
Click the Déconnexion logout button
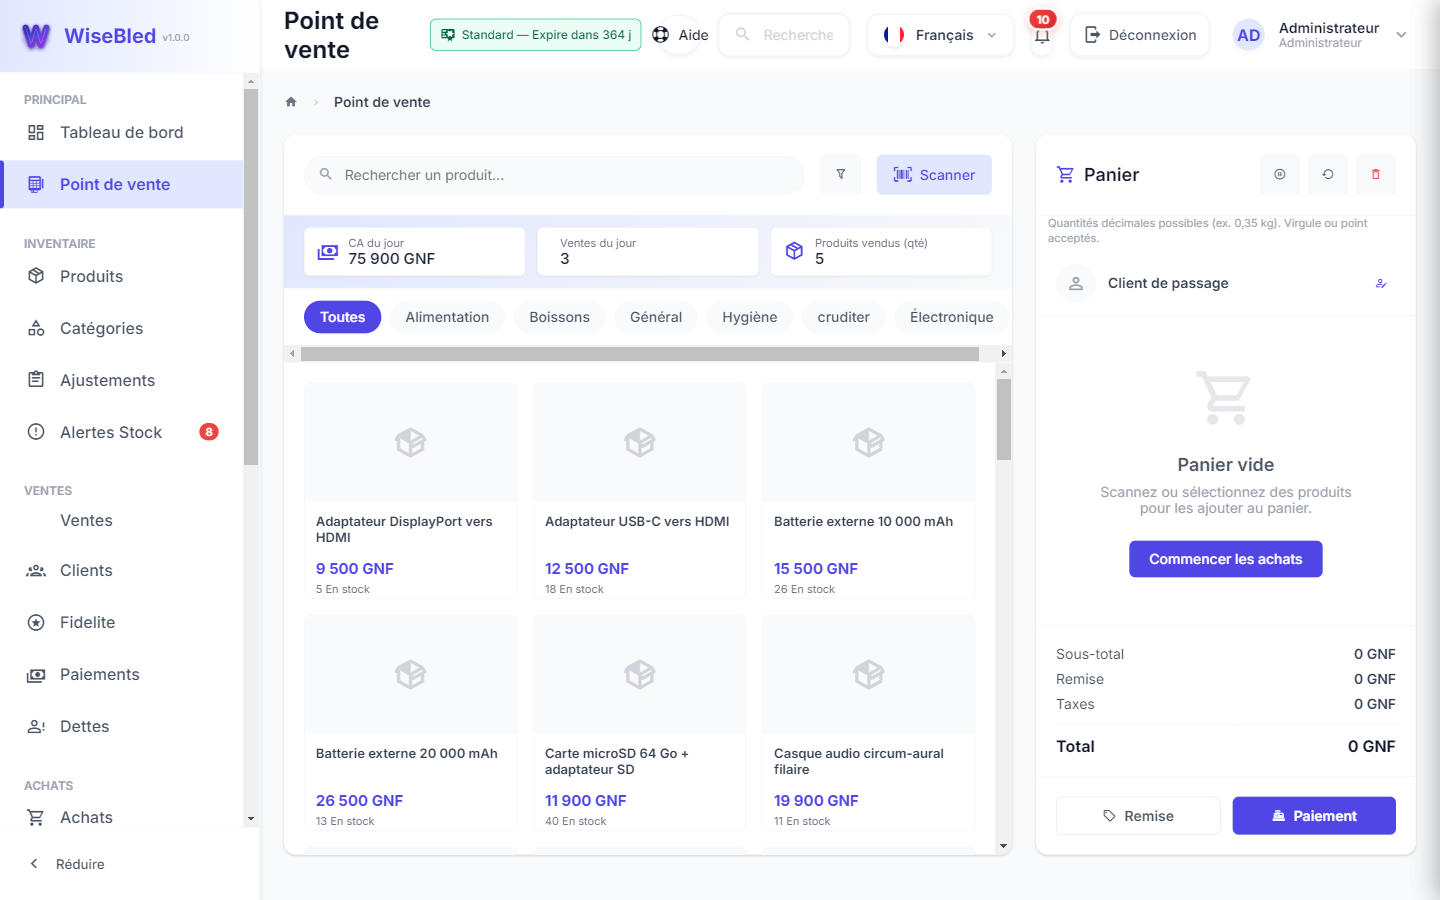click(x=1140, y=35)
